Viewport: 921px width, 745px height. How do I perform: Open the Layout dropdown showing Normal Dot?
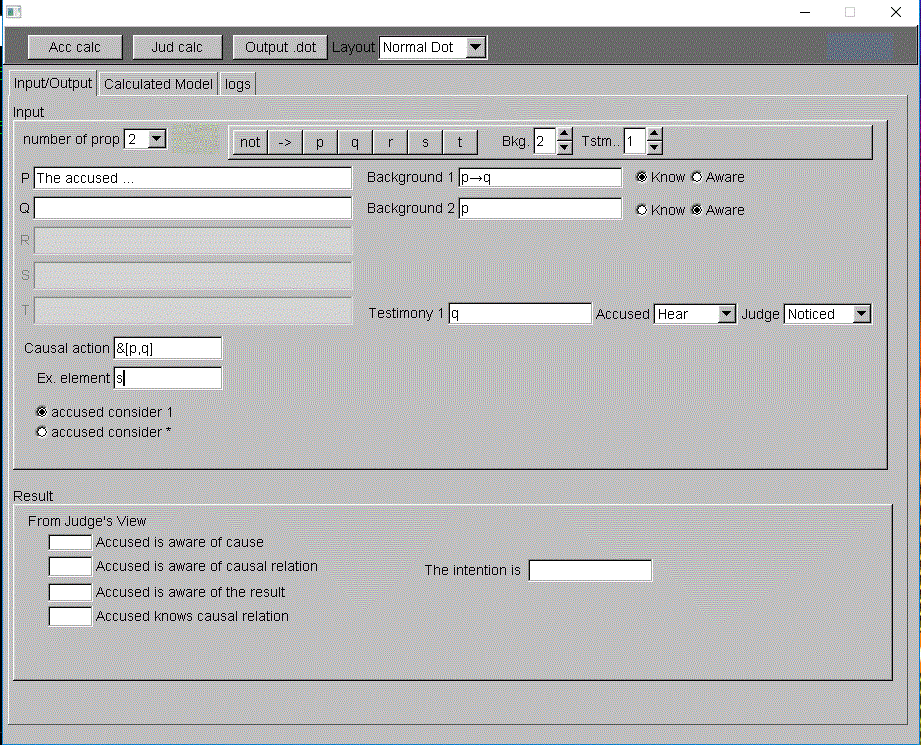[475, 47]
